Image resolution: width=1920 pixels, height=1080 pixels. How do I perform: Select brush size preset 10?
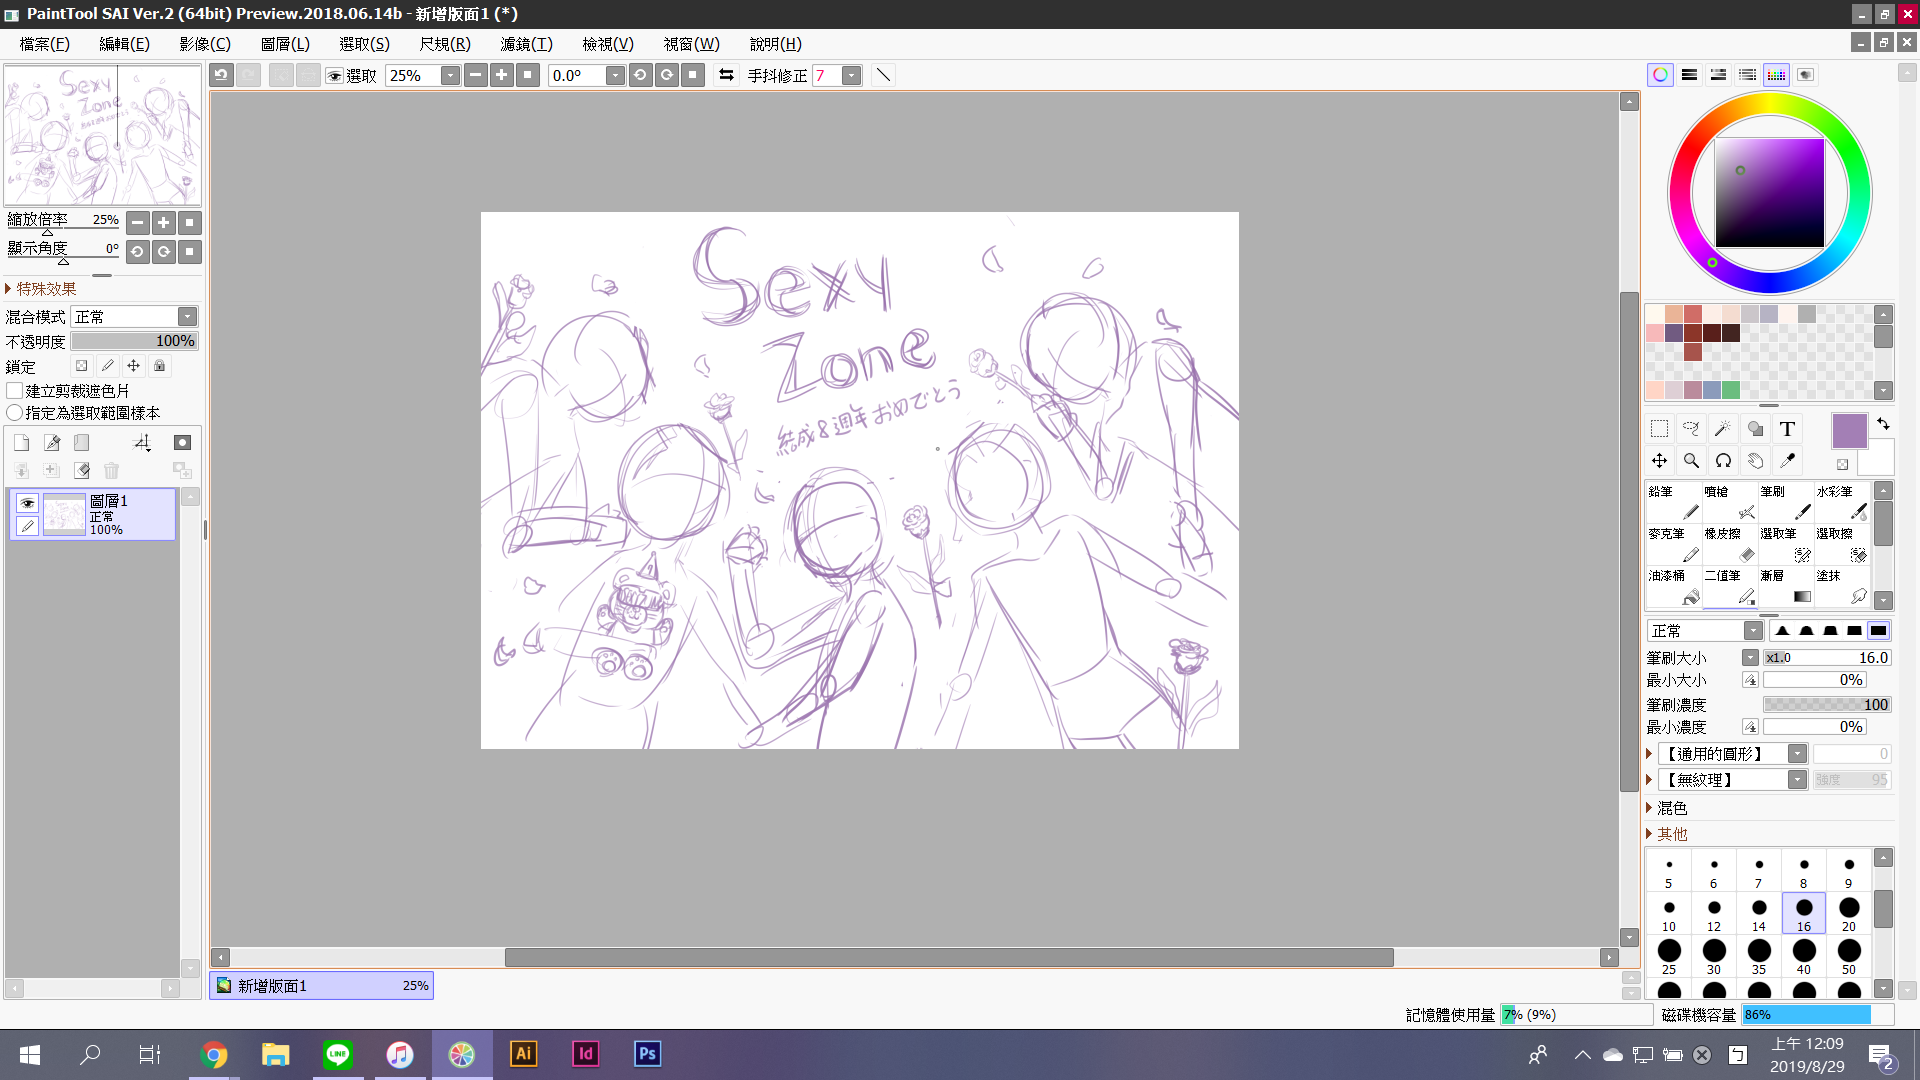pyautogui.click(x=1669, y=913)
